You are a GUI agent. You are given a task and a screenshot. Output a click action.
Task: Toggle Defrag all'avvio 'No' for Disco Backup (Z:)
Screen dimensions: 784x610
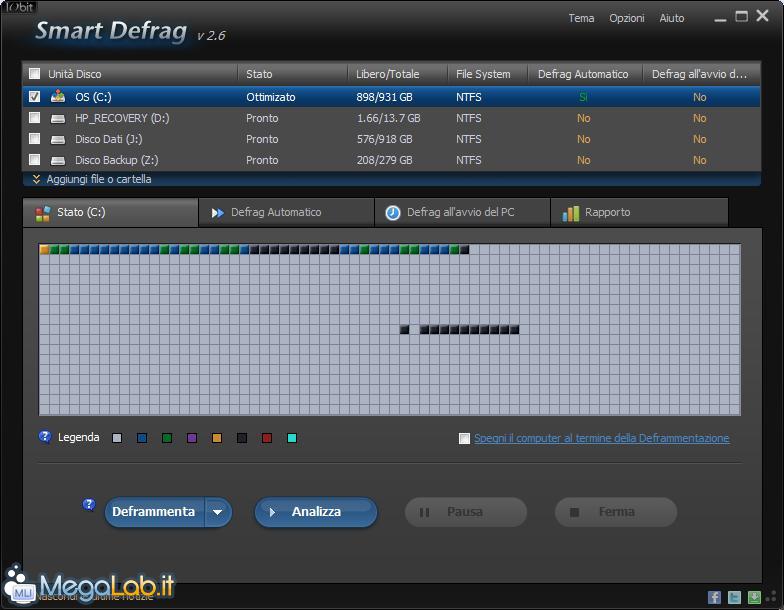tap(700, 160)
